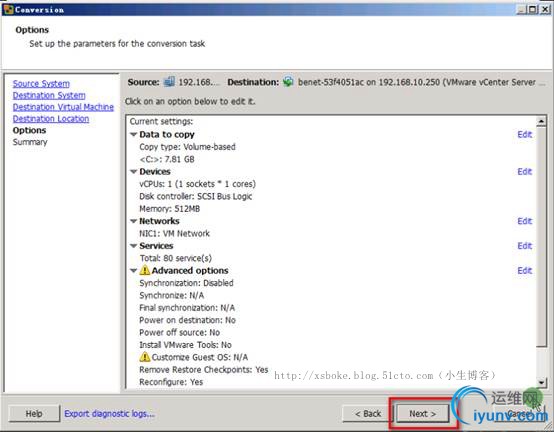Click the Data to copy heading
Image resolution: width=554 pixels, height=432 pixels.
click(x=167, y=134)
